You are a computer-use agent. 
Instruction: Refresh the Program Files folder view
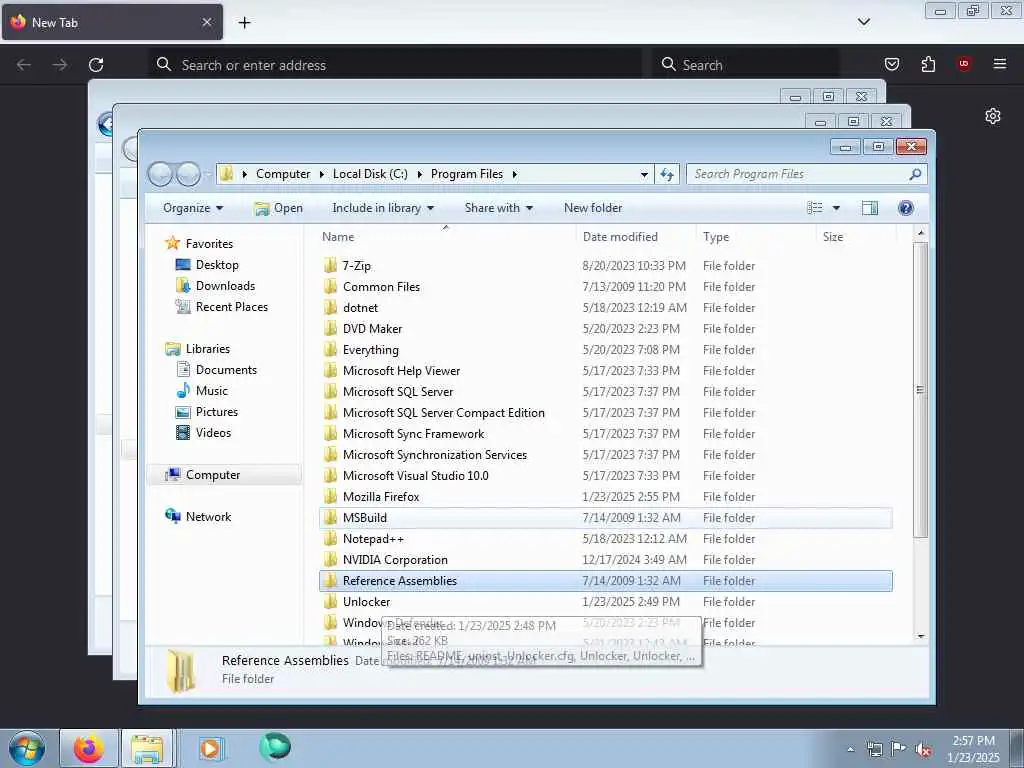point(667,174)
